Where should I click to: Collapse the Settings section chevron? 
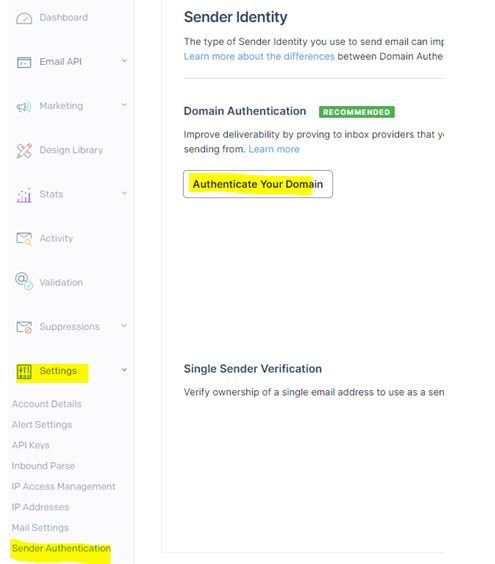(124, 370)
